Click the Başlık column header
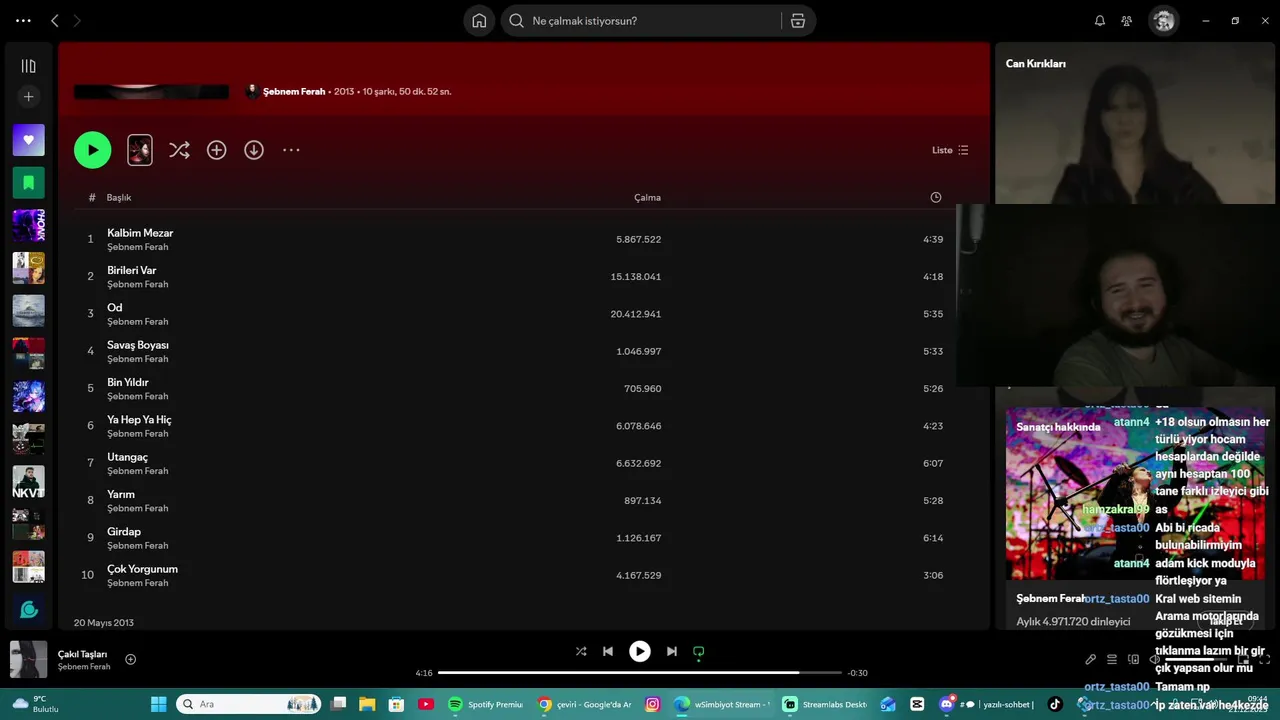Viewport: 1280px width, 720px height. pos(119,197)
